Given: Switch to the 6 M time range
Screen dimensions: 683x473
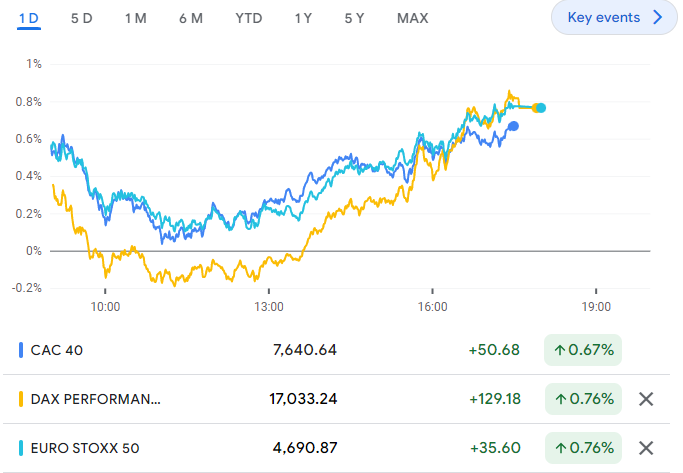Looking at the screenshot, I should (x=191, y=18).
